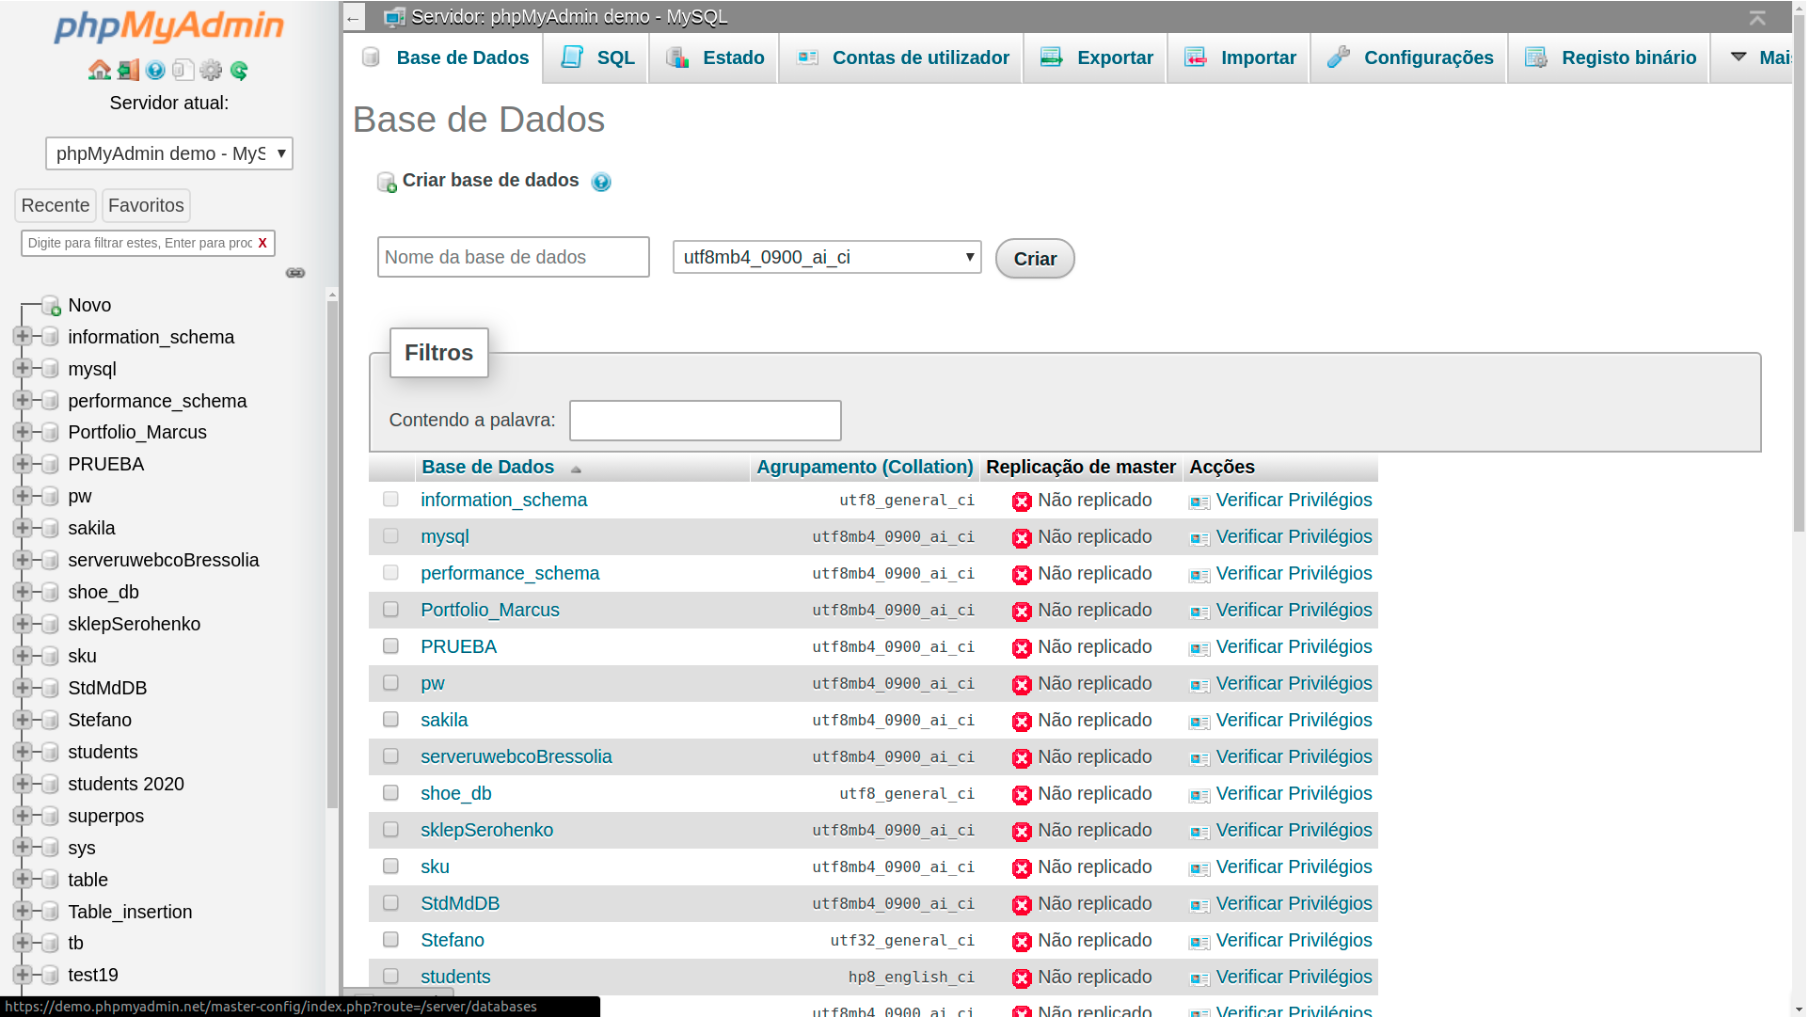Select the StdMdDB row checkbox
Image resolution: width=1811 pixels, height=1020 pixels.
391,904
